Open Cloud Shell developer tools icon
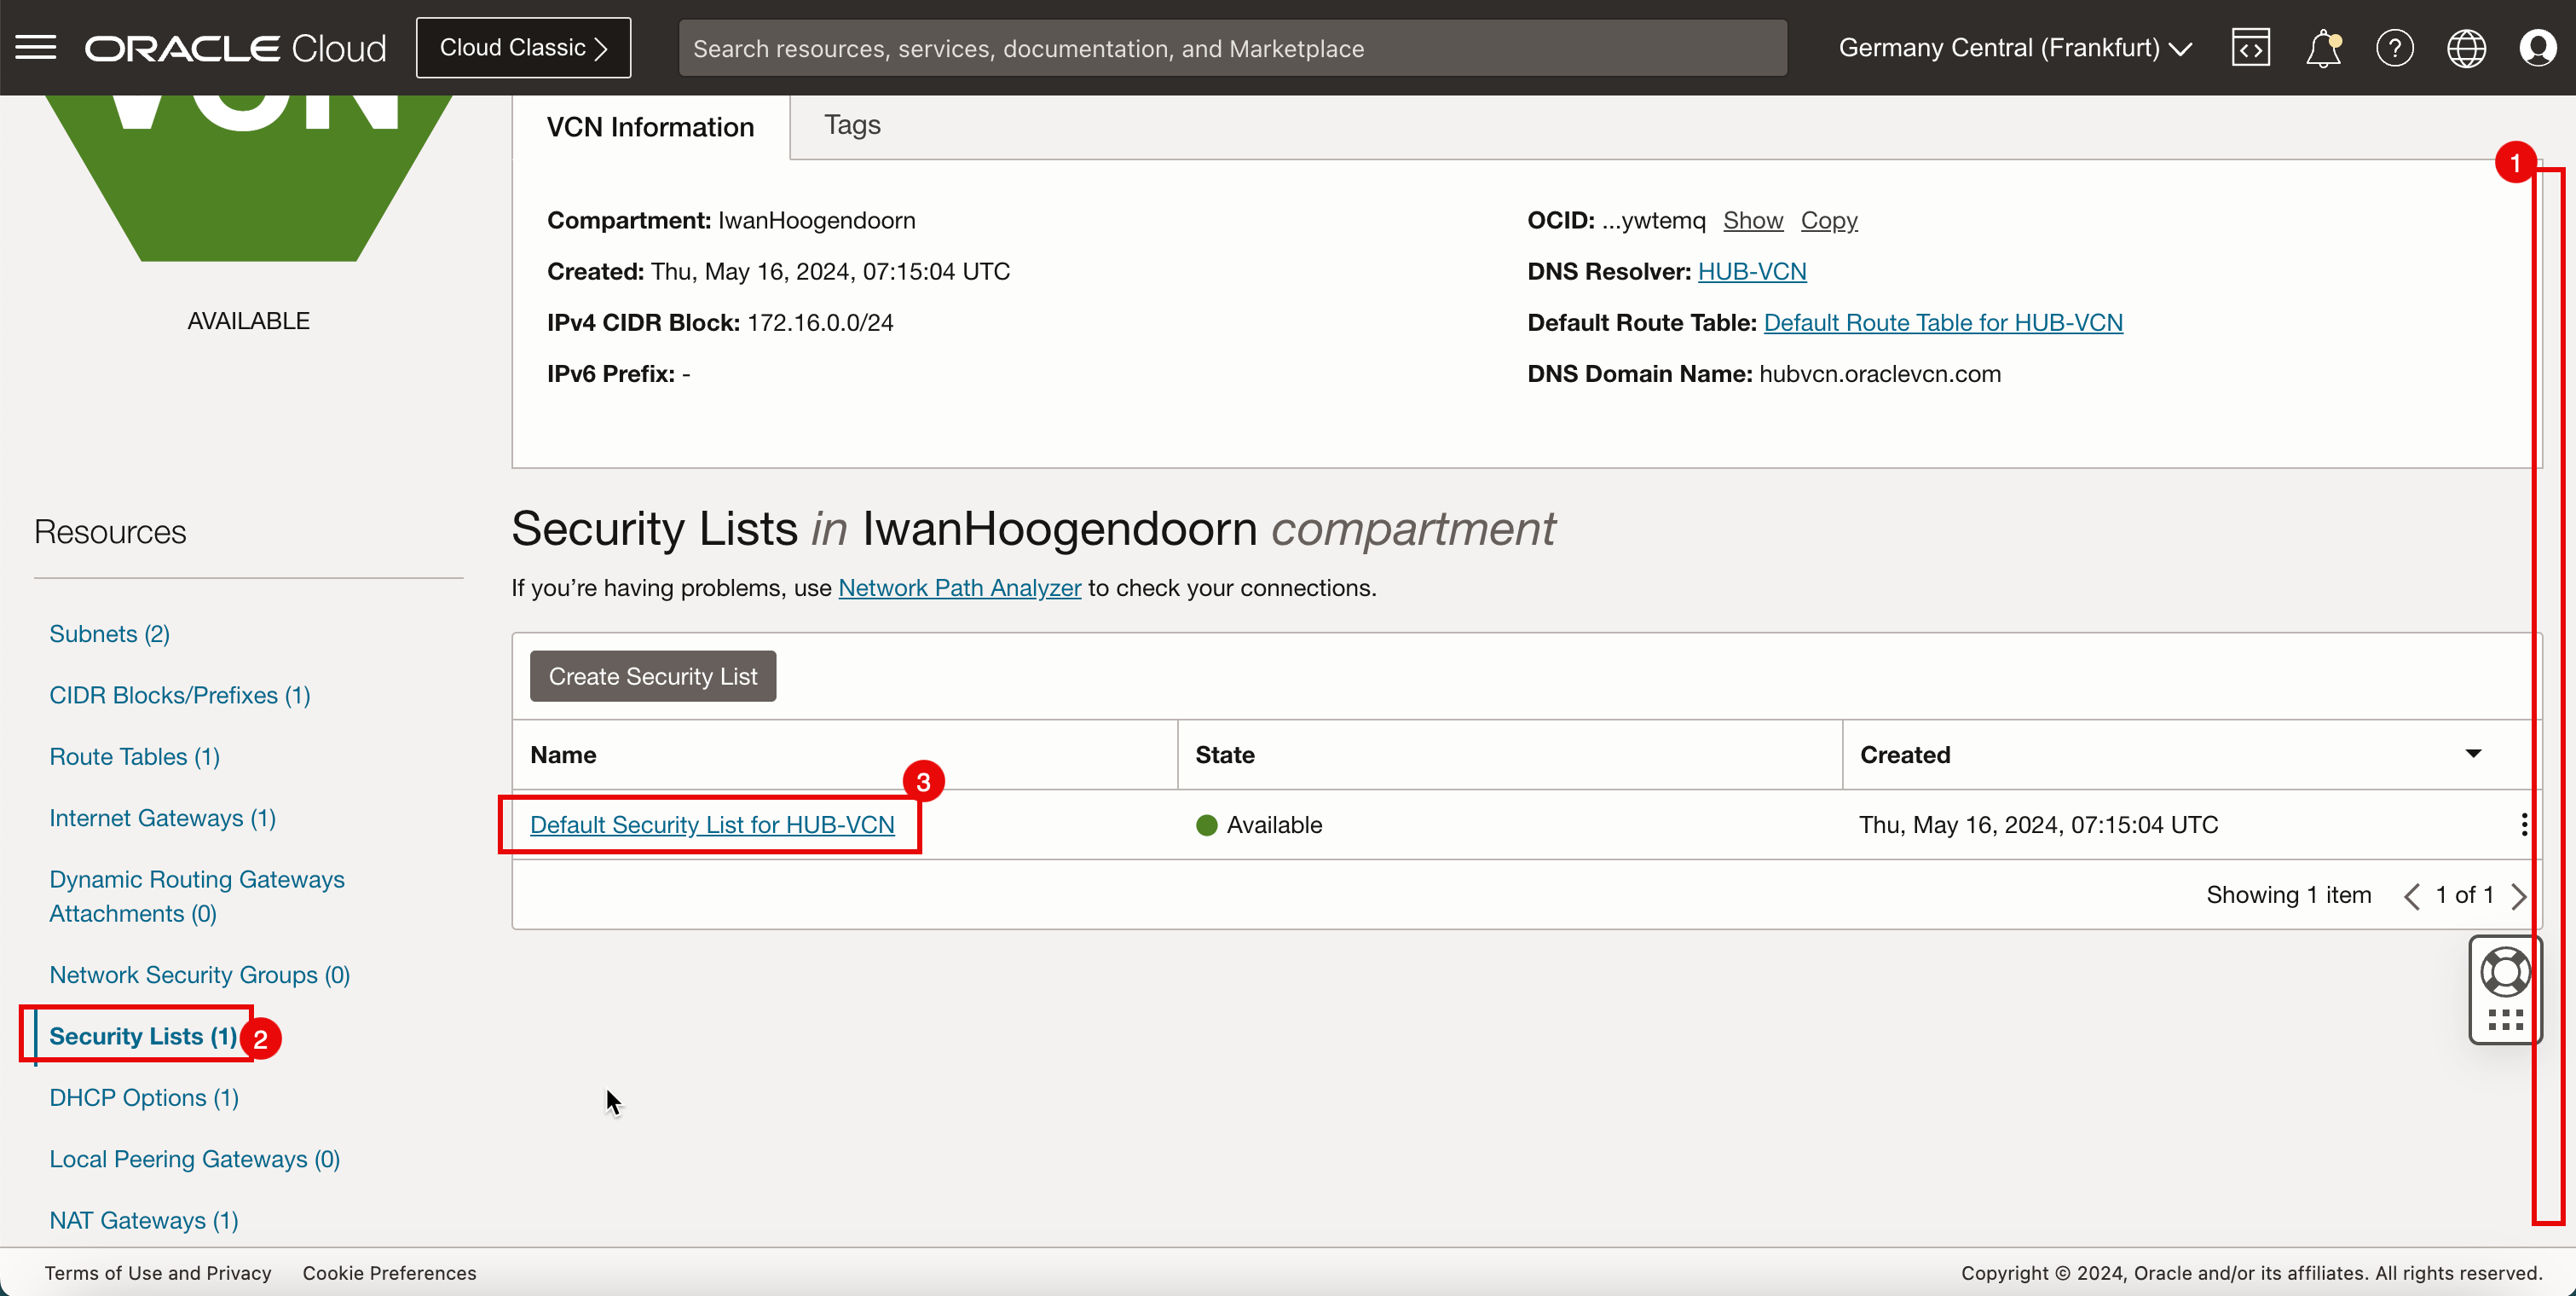 (2250, 48)
